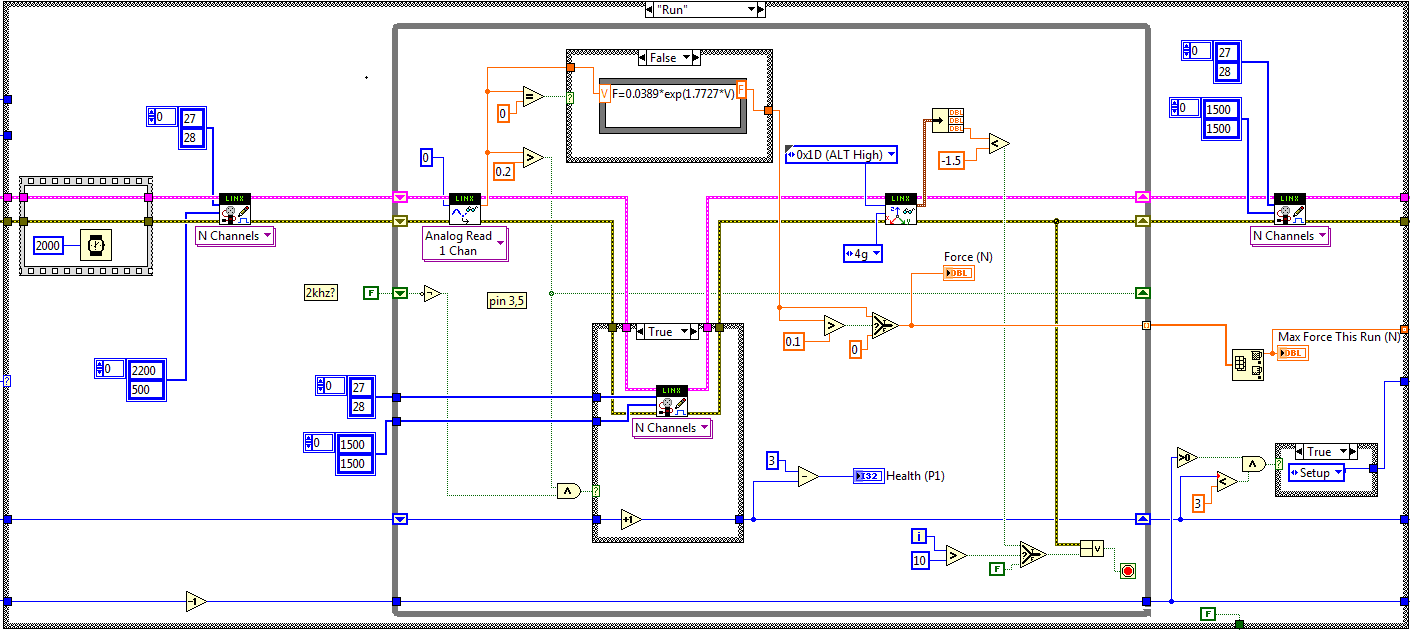
Task: Open the 0x1D (ALT High) enum dropdown
Action: pyautogui.click(x=841, y=154)
